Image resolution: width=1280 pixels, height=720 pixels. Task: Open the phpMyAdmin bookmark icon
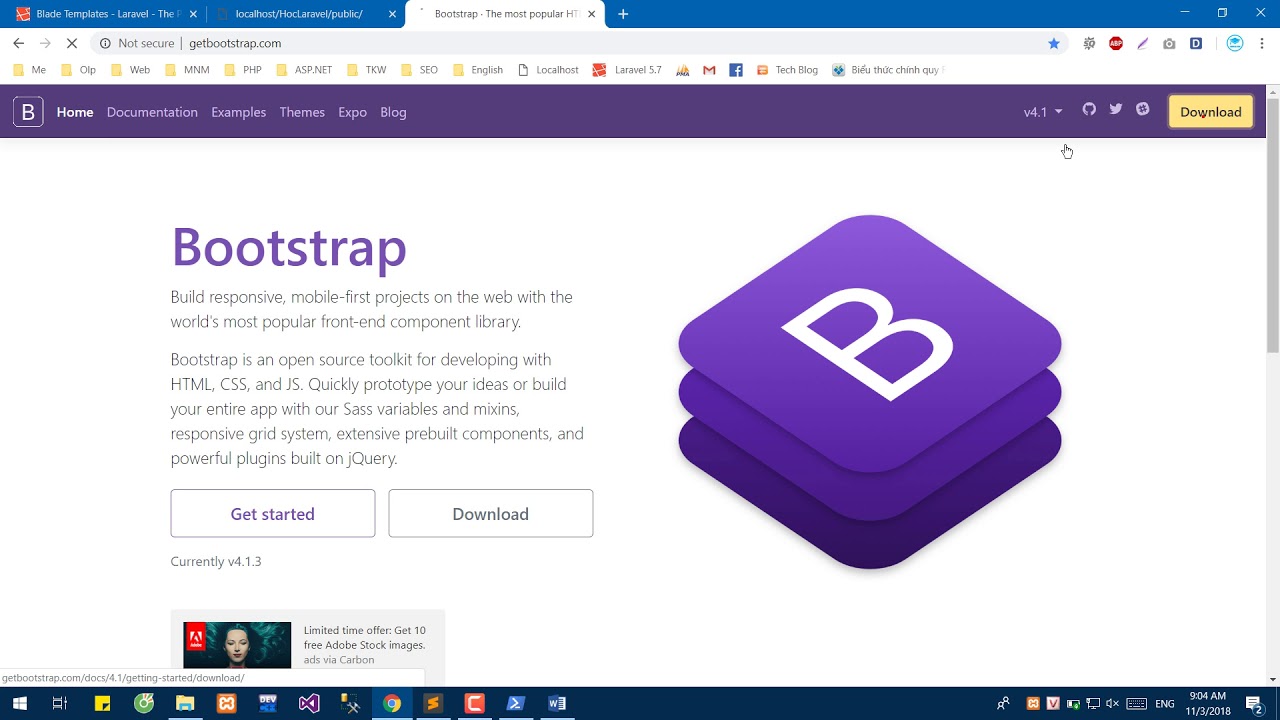pos(683,70)
